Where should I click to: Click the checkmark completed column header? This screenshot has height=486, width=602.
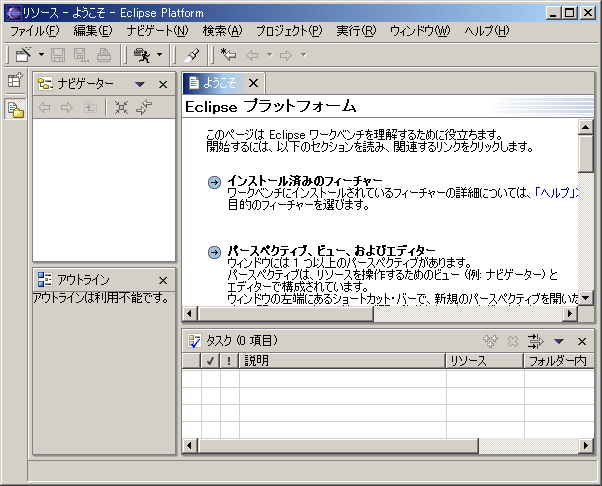click(x=210, y=361)
